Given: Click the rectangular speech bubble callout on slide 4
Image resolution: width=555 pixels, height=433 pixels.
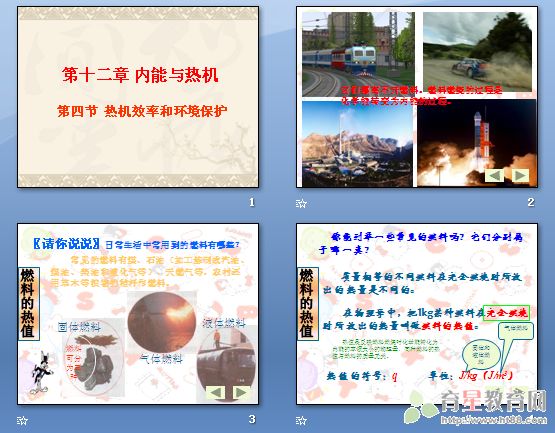Looking at the screenshot, I should [516, 331].
